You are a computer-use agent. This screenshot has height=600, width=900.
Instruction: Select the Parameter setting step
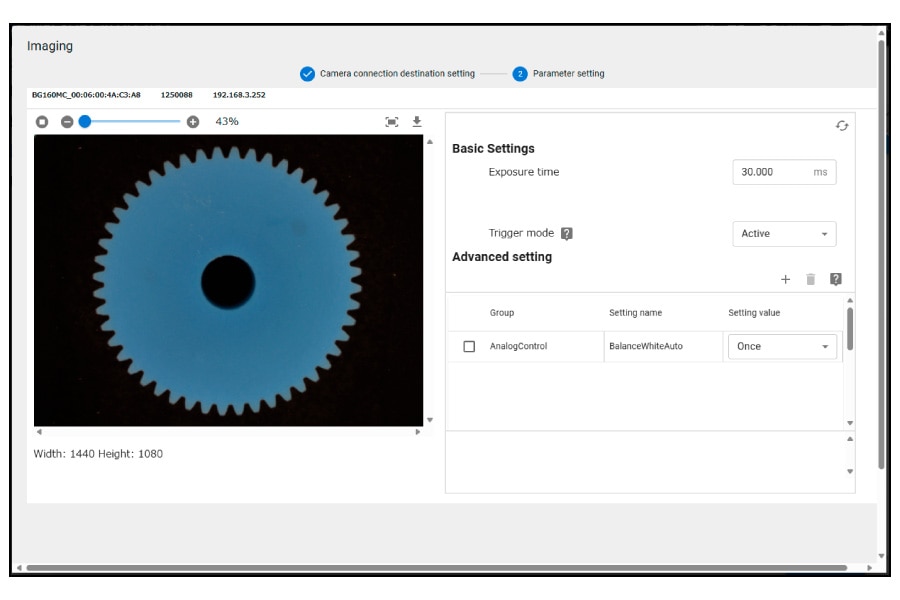pos(558,74)
